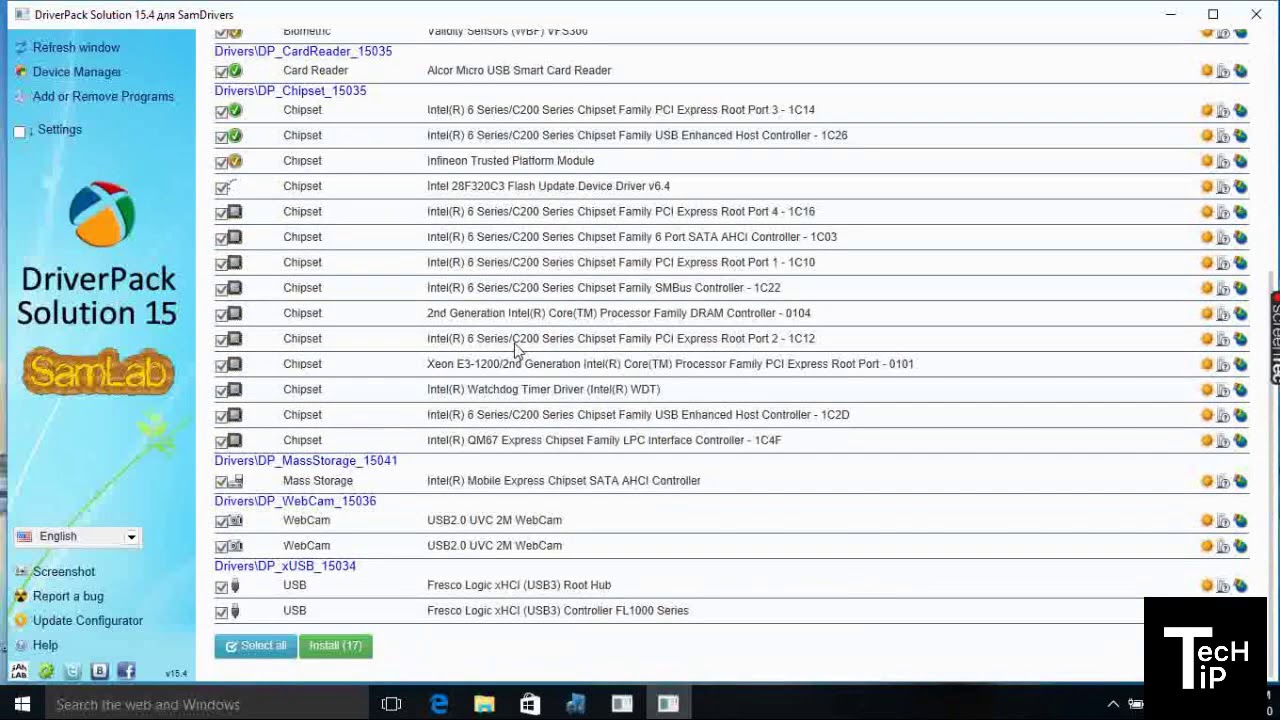Click orange icon on Infineon Trusted Platform Module row
This screenshot has height=720, width=1280.
click(1207, 161)
